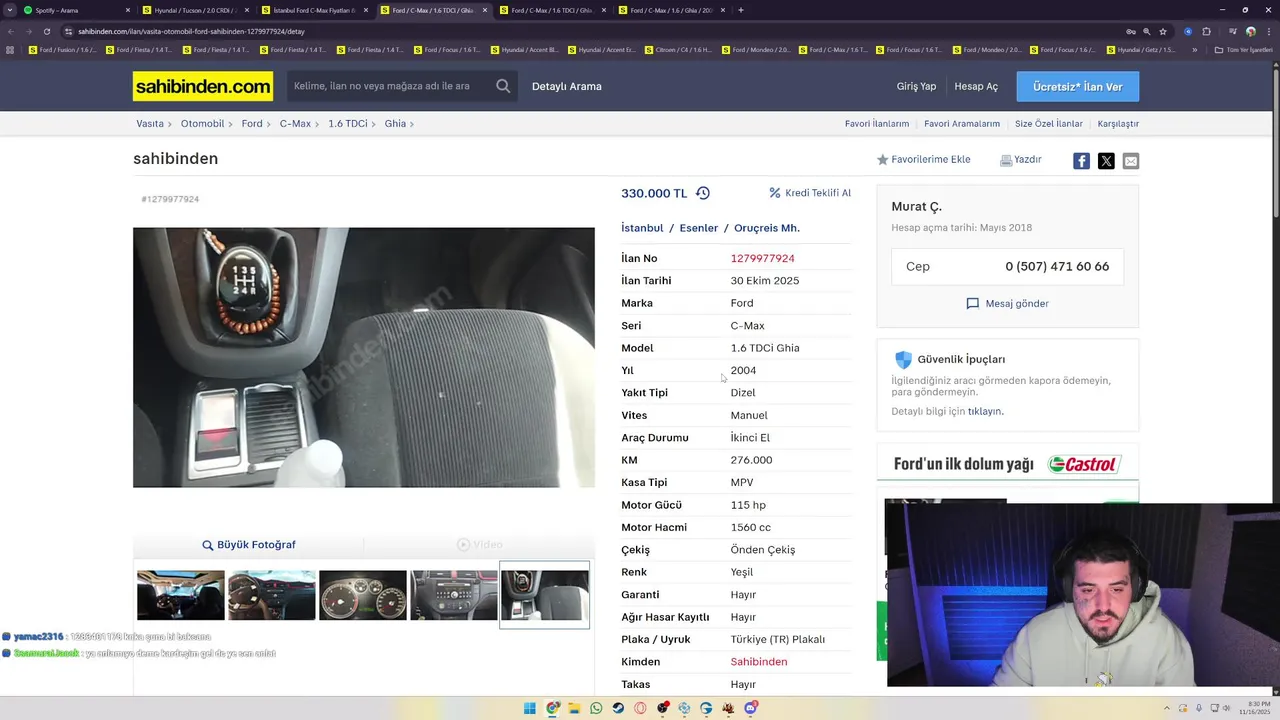Open Büyük Fotoğraf magnifier
The image size is (1280, 720).
pyautogui.click(x=208, y=545)
